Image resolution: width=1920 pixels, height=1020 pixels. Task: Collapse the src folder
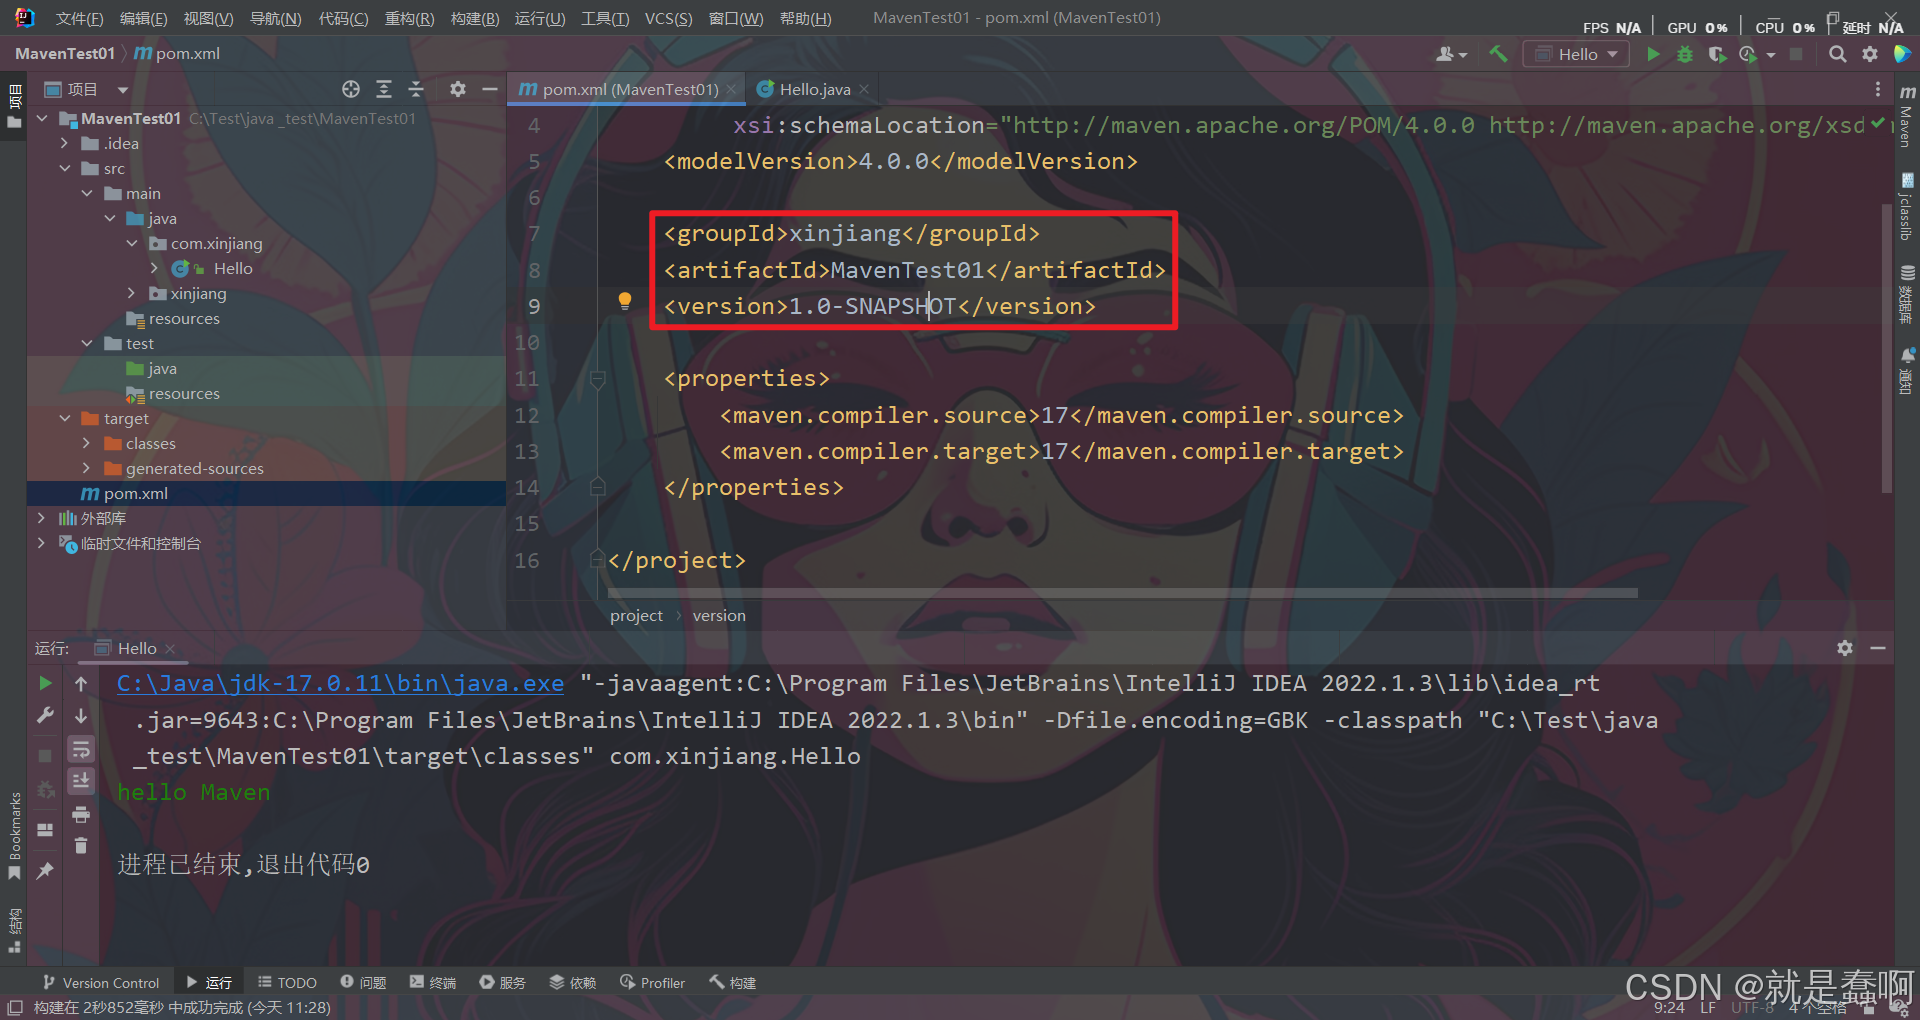coord(64,168)
